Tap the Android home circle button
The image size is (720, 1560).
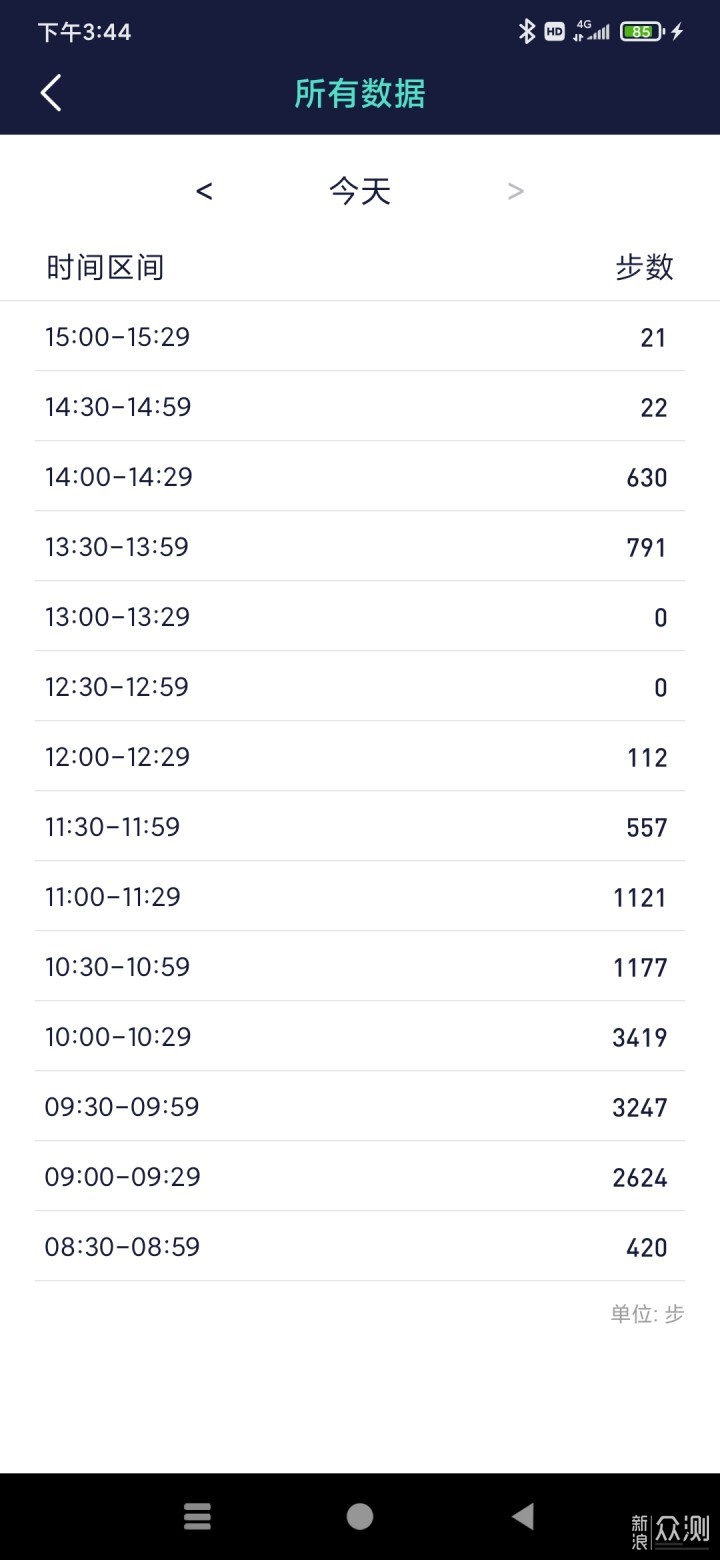[x=360, y=1516]
